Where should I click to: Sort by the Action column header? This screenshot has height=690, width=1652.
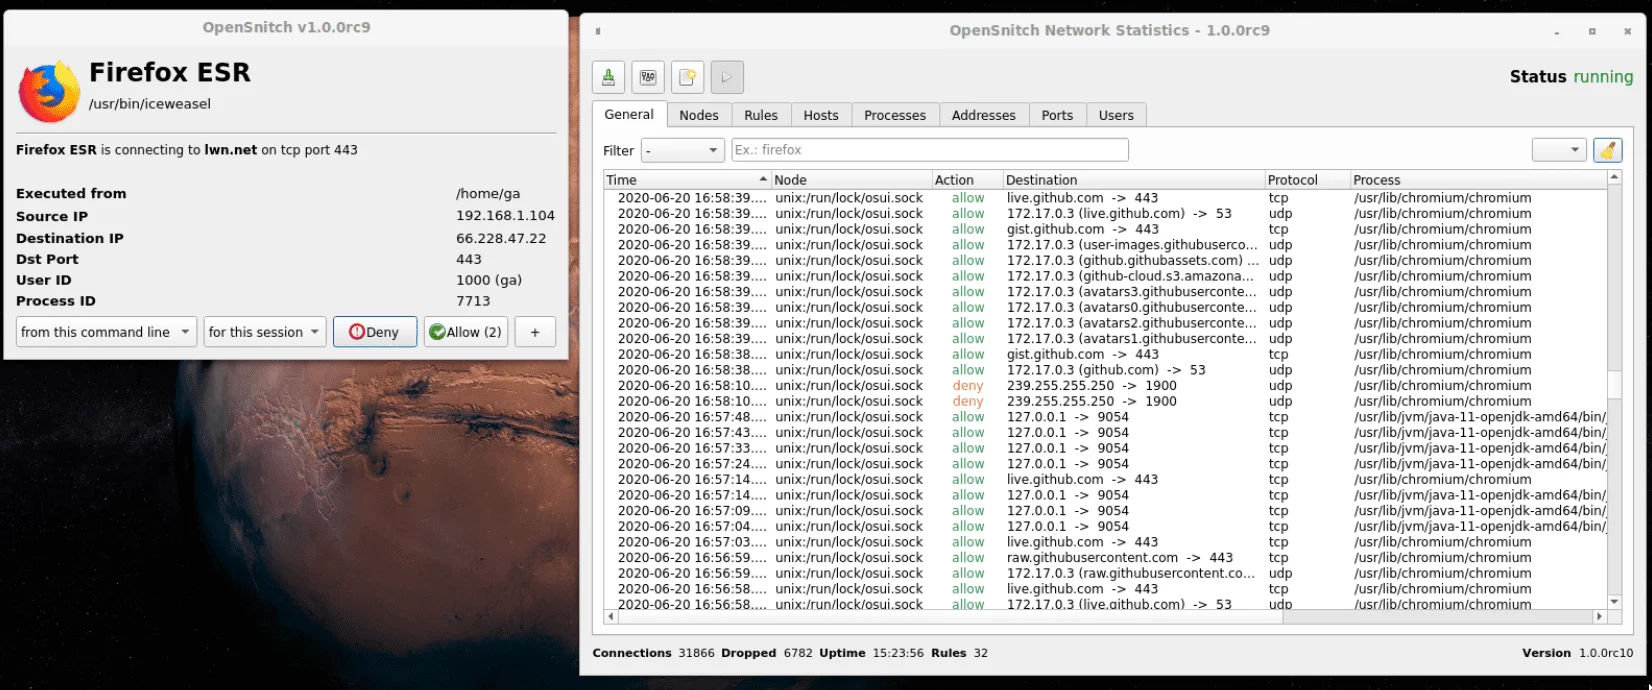pos(967,180)
